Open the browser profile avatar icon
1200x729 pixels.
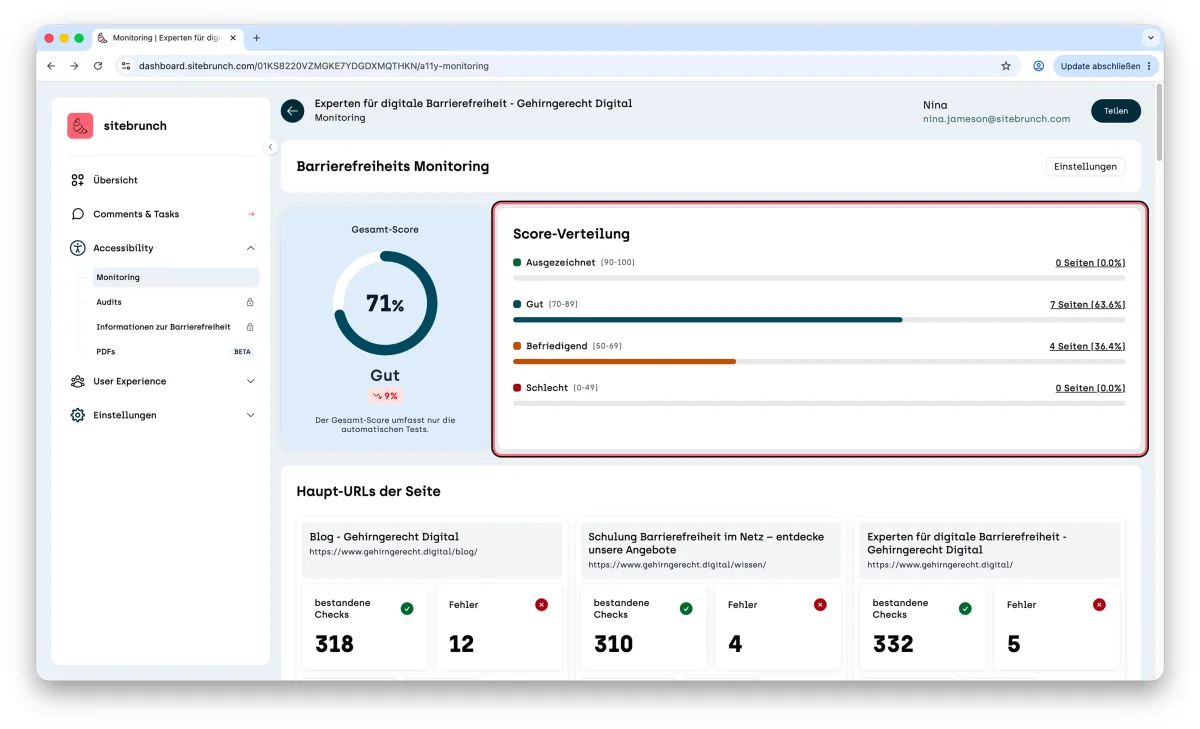pos(1039,66)
